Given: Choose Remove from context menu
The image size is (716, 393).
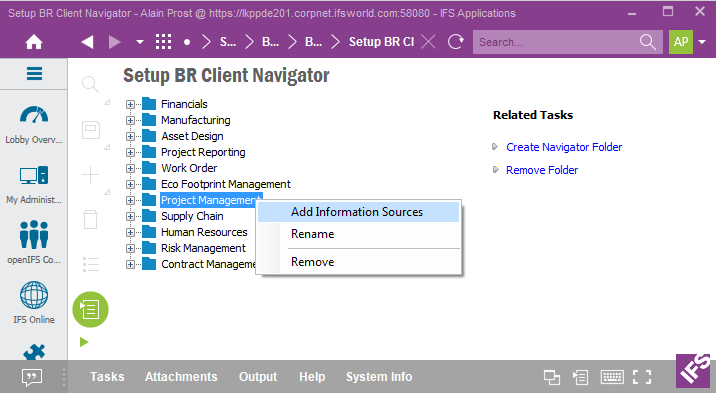Looking at the screenshot, I should tap(358, 262).
